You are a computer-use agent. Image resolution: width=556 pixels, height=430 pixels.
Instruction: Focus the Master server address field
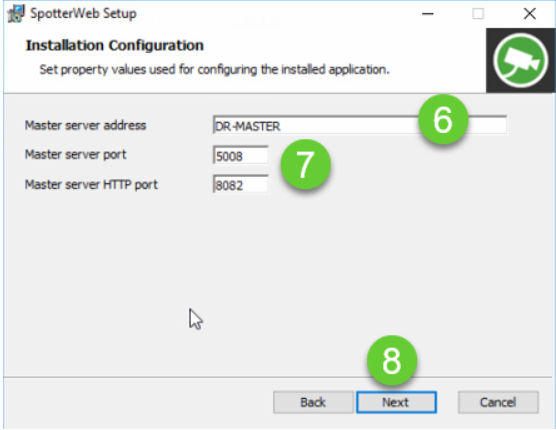tap(360, 125)
